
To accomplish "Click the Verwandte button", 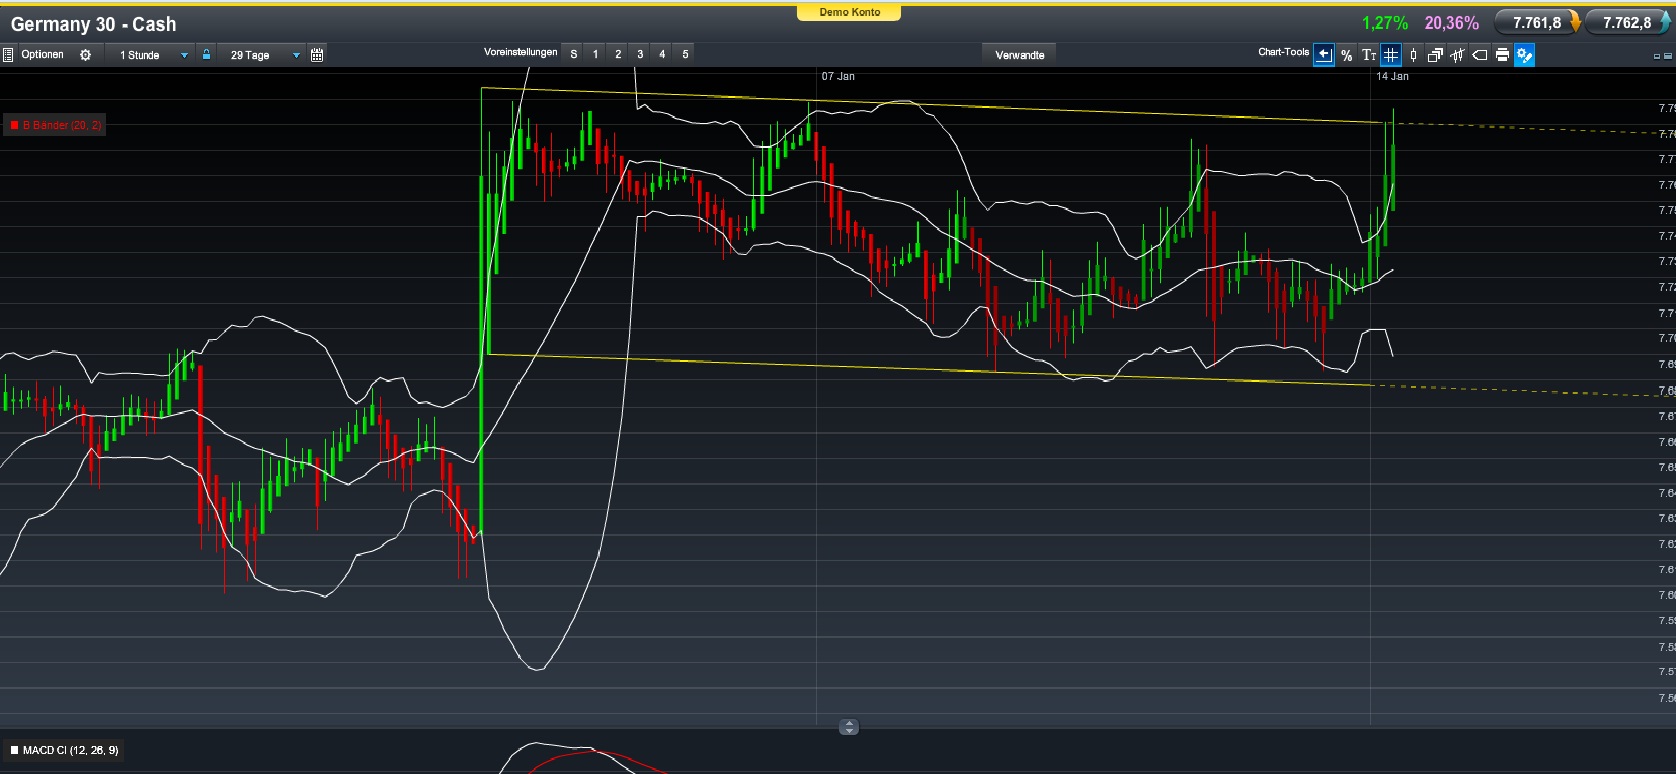I will 1019,55.
